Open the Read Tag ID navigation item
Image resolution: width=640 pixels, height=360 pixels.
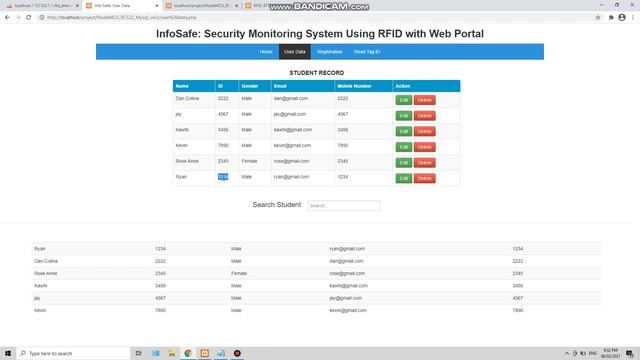click(x=367, y=52)
